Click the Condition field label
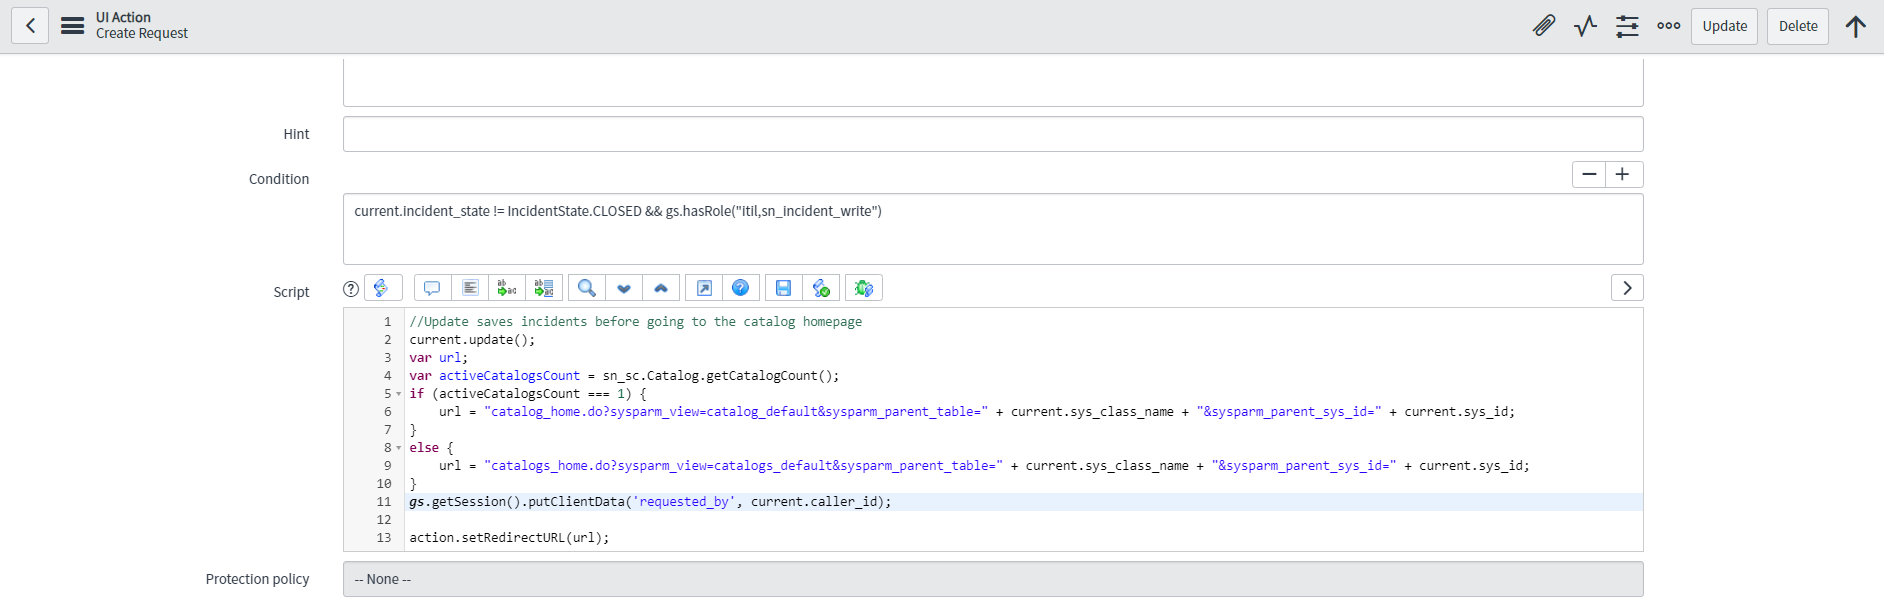1884x603 pixels. [279, 179]
